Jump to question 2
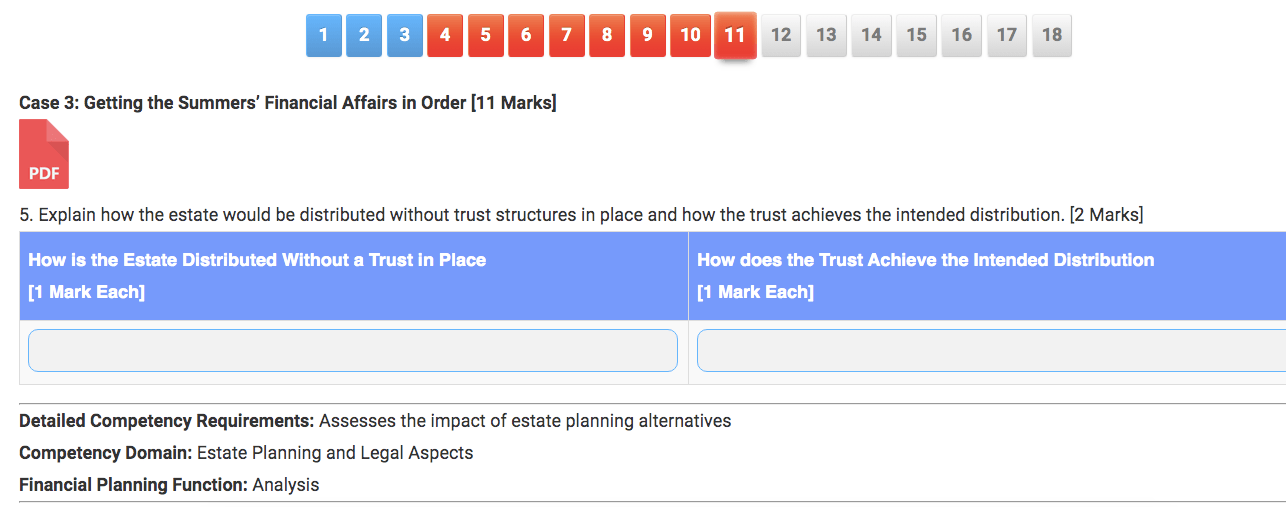 point(364,35)
